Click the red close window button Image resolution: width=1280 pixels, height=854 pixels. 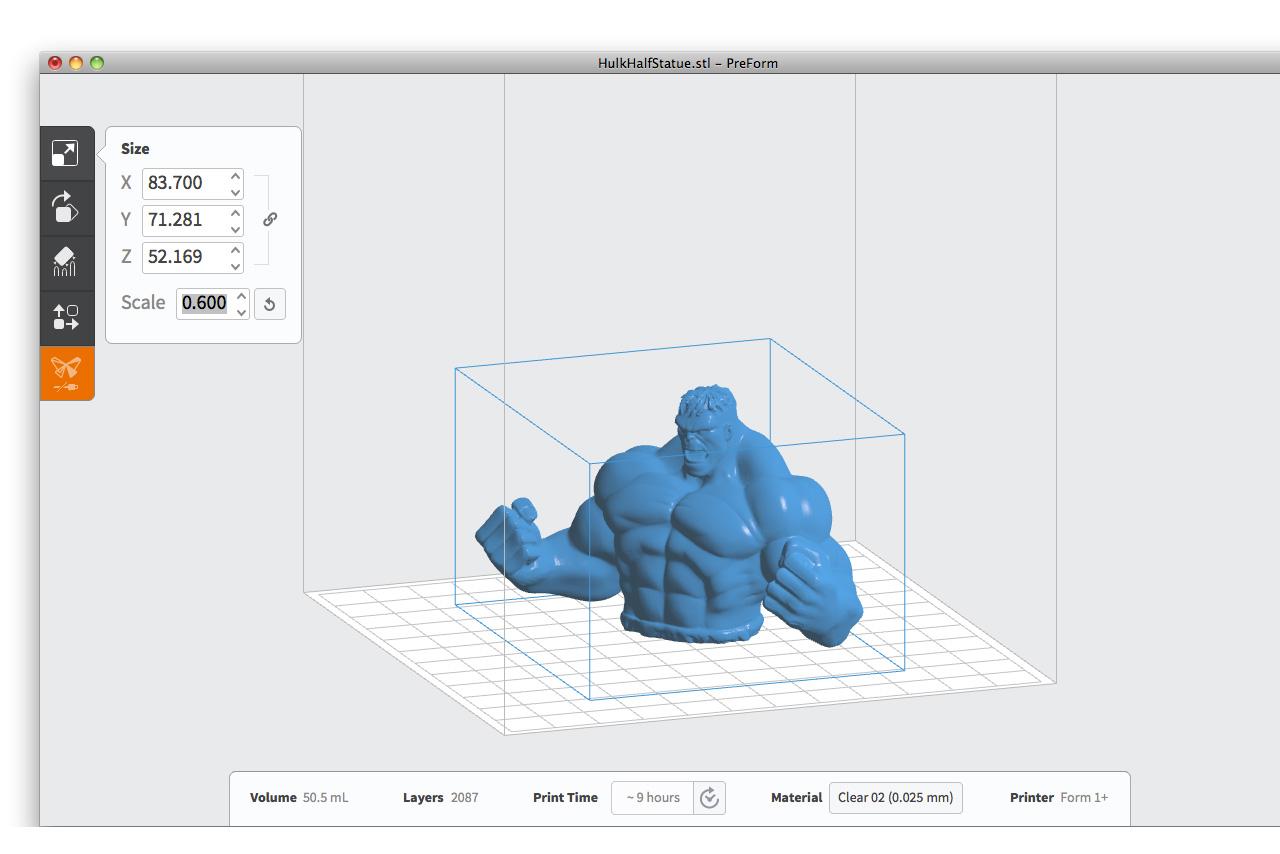point(55,63)
